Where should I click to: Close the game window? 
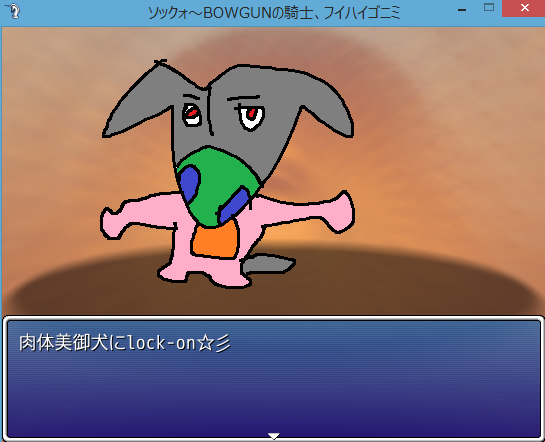pyautogui.click(x=524, y=8)
